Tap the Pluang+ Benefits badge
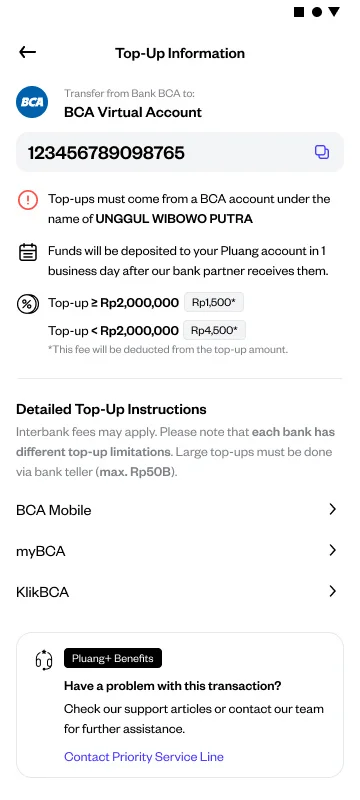 [x=113, y=658]
